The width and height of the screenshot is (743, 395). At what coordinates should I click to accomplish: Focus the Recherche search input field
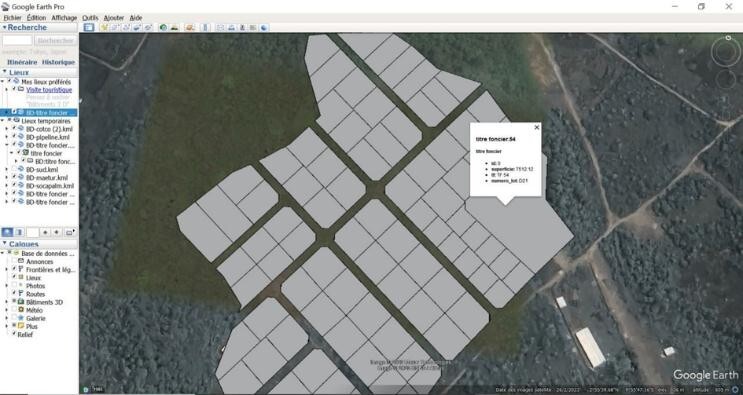[17, 41]
